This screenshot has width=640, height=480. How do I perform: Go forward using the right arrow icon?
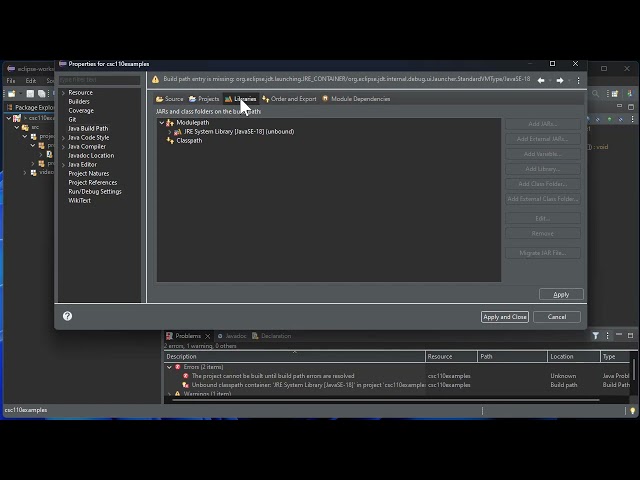[560, 81]
